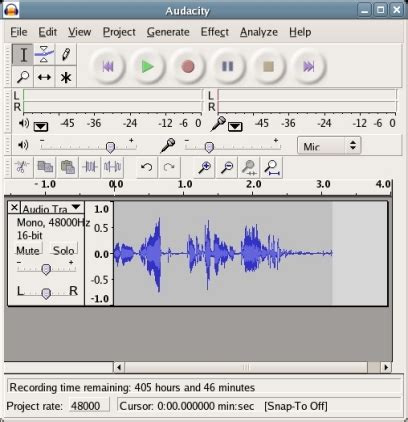
Task: Open the Effect menu
Action: (215, 32)
